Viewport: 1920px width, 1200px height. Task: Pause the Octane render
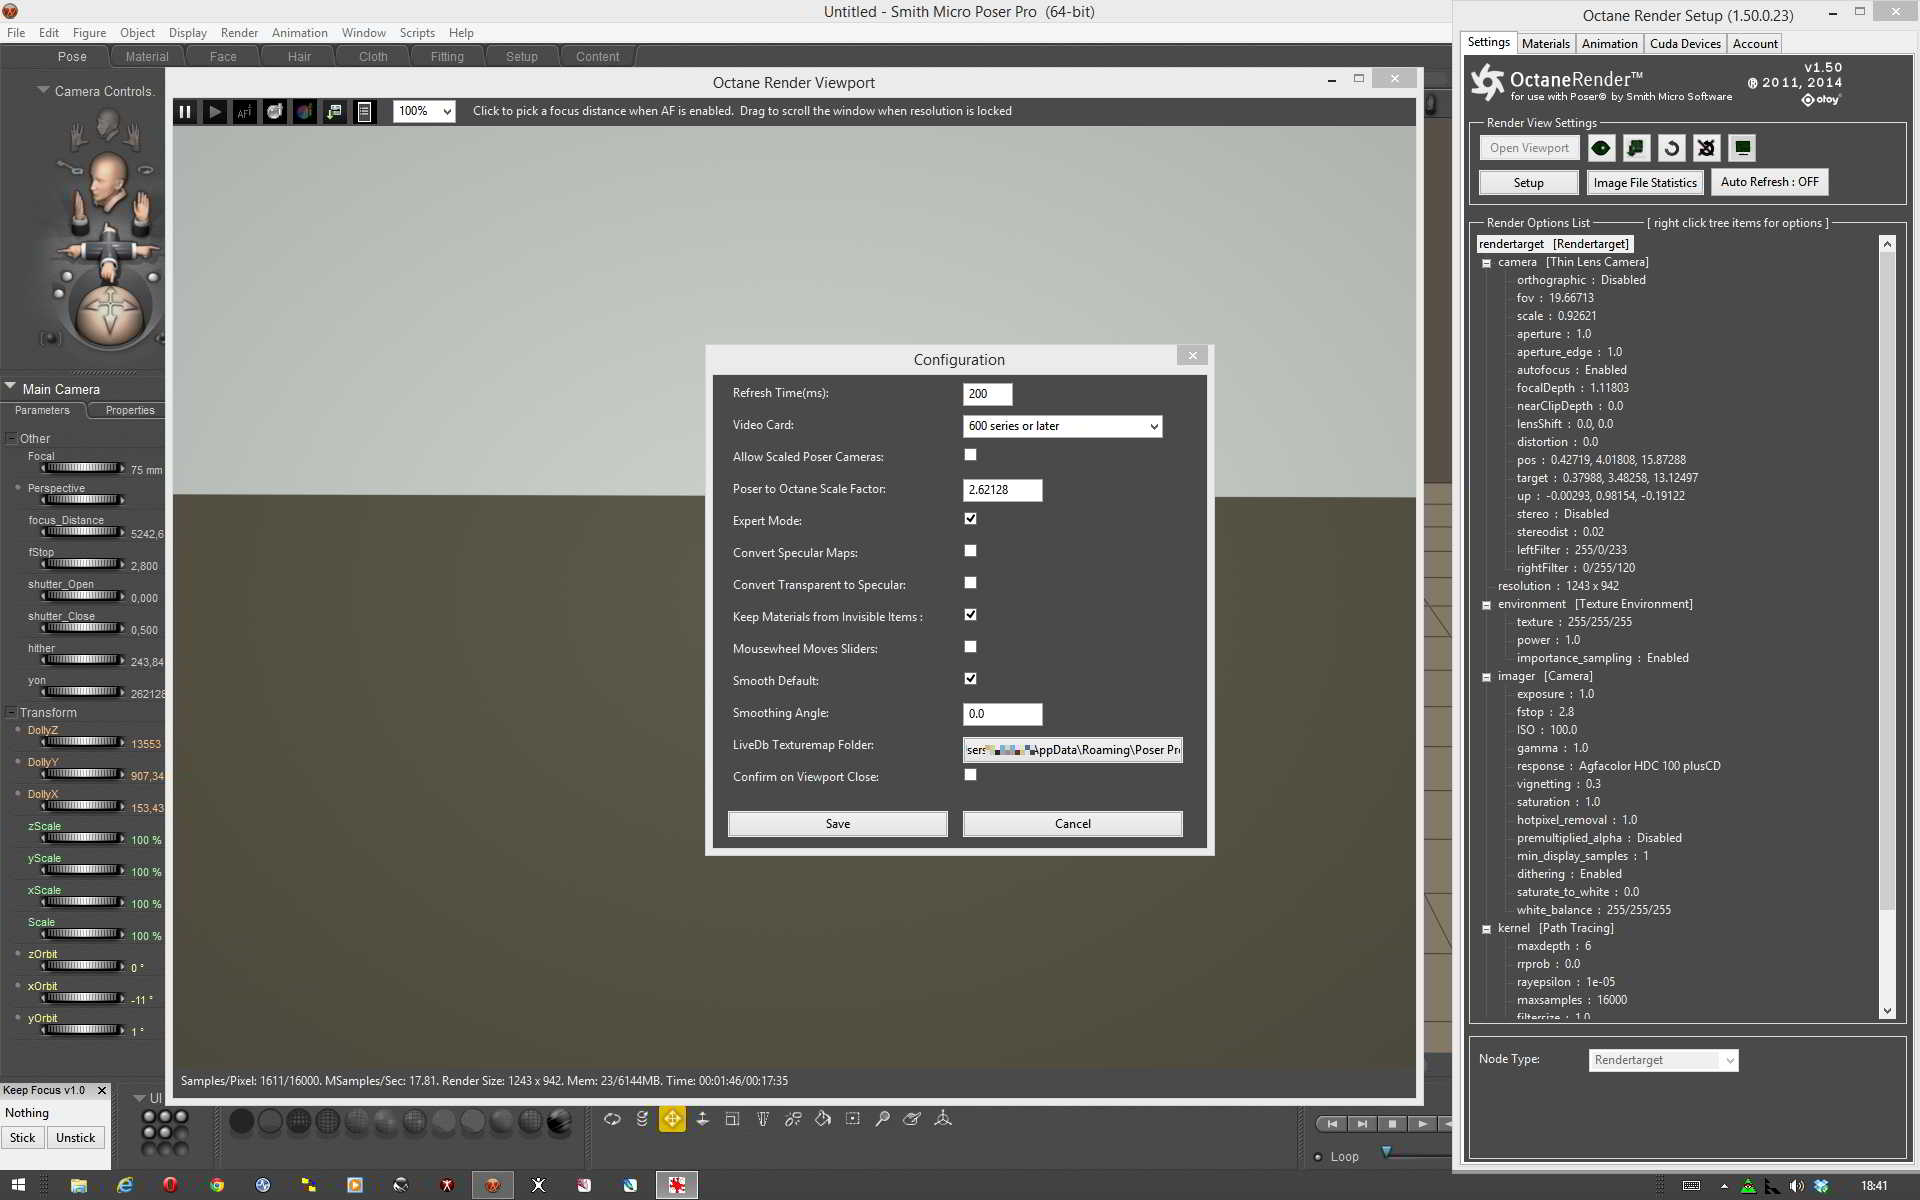pyautogui.click(x=185, y=112)
